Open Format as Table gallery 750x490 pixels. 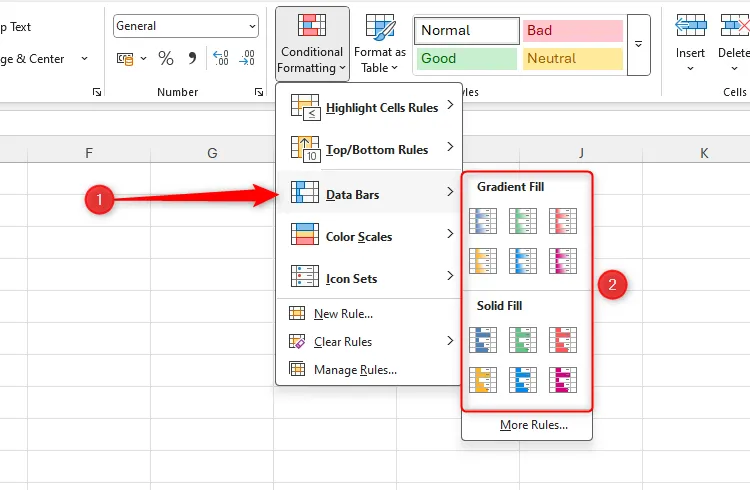click(x=380, y=44)
